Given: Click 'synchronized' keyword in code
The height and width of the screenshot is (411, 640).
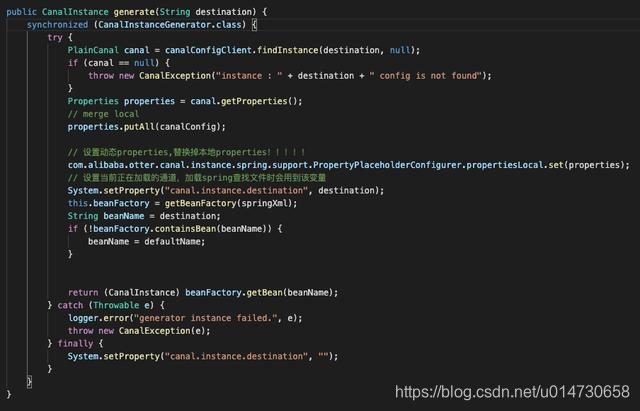Looking at the screenshot, I should click(x=58, y=24).
